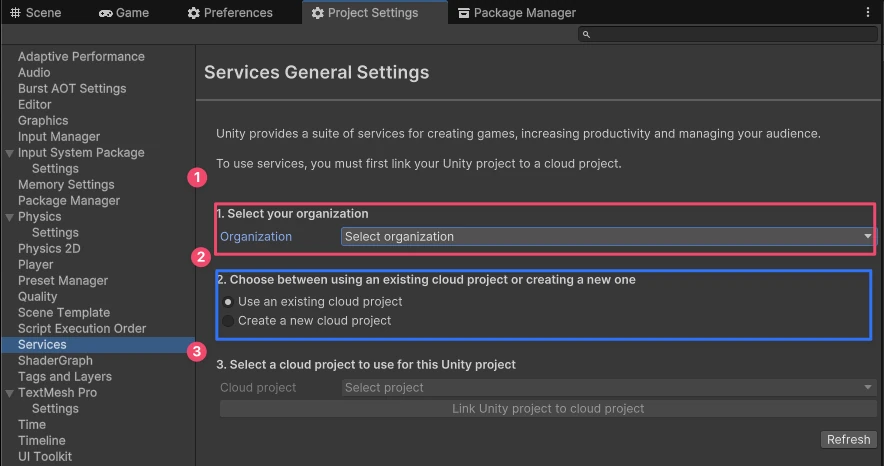Image resolution: width=884 pixels, height=466 pixels.
Task: Open Scene Template settings
Action: tap(64, 313)
